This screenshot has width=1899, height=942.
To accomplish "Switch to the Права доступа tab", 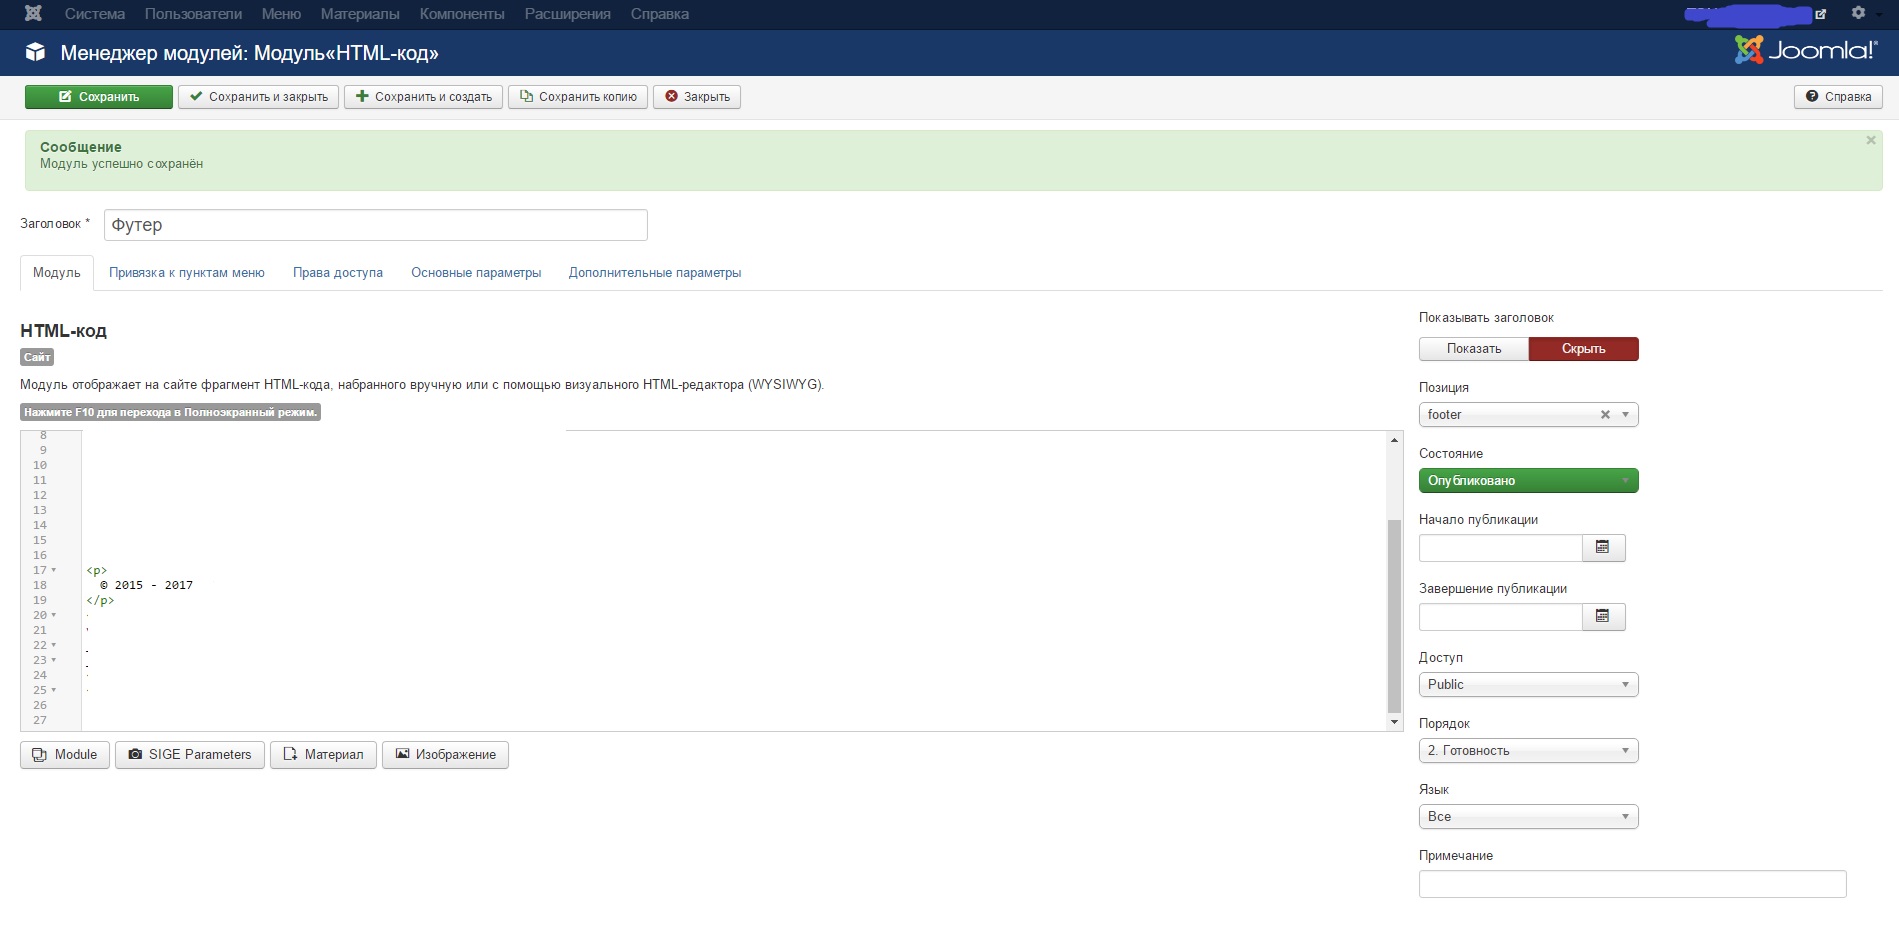I will 338,273.
